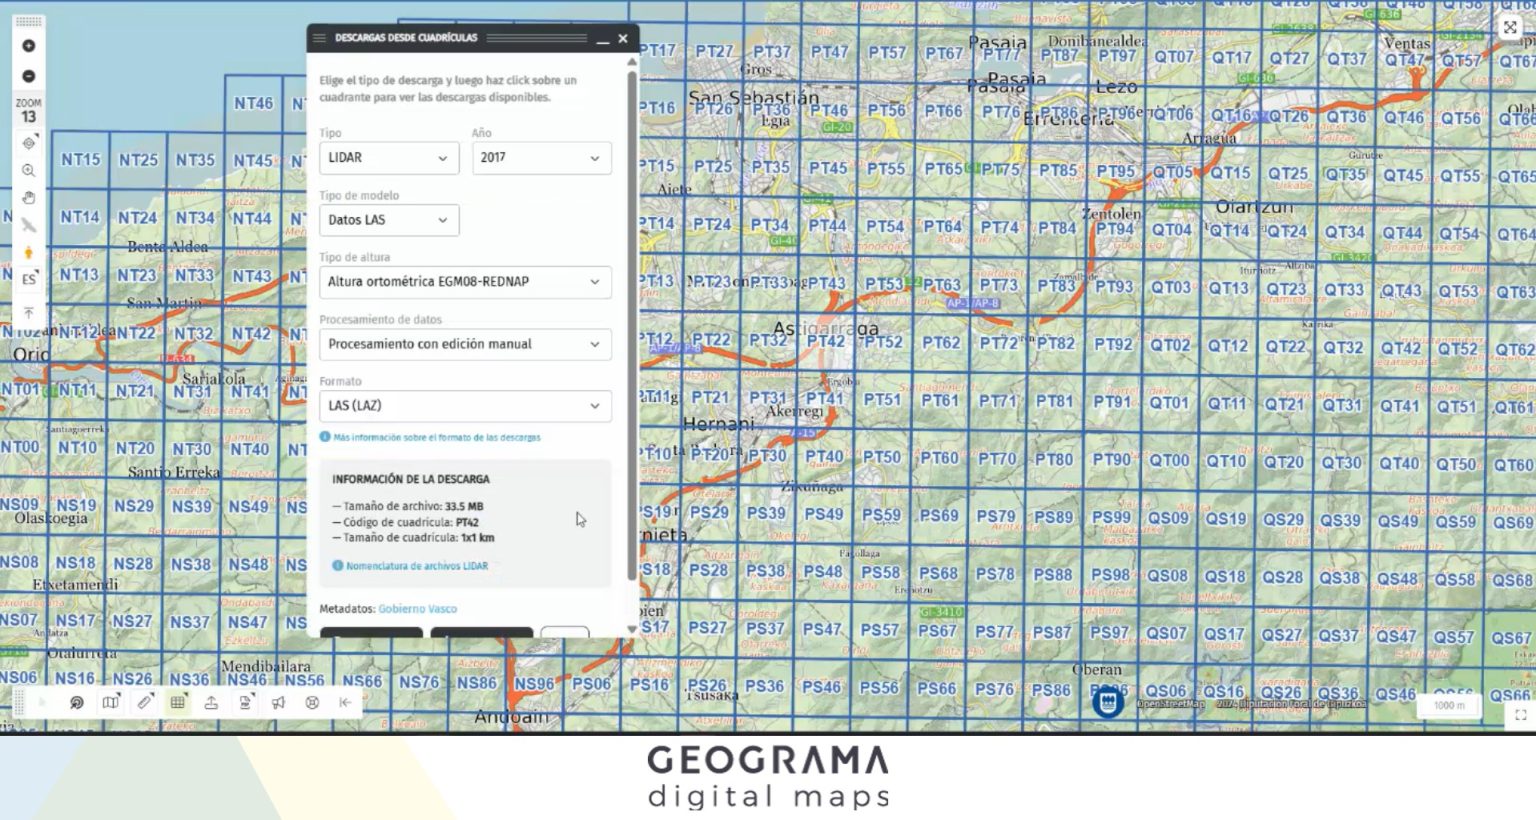Screen dimensions: 1536x820
Task: Open the measure ruler tool
Action: (144, 702)
